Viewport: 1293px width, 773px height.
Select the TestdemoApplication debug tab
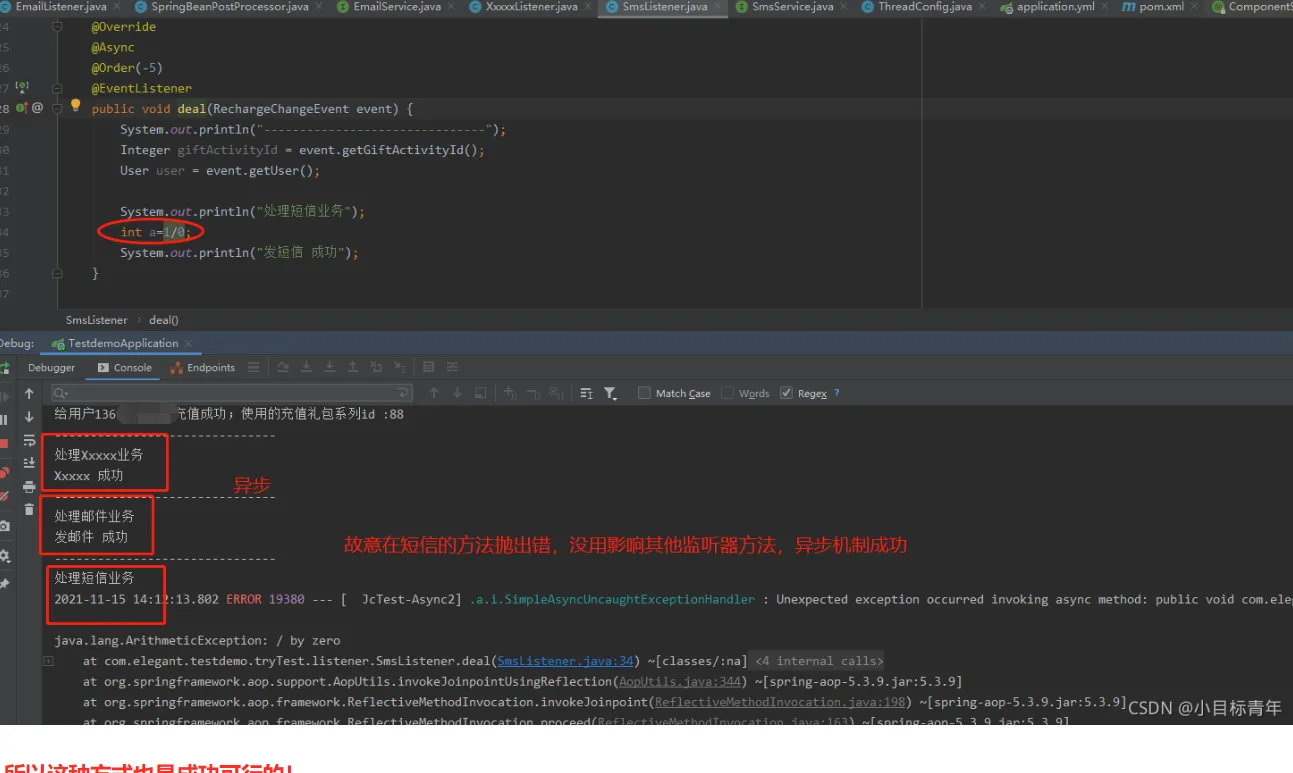(x=123, y=343)
